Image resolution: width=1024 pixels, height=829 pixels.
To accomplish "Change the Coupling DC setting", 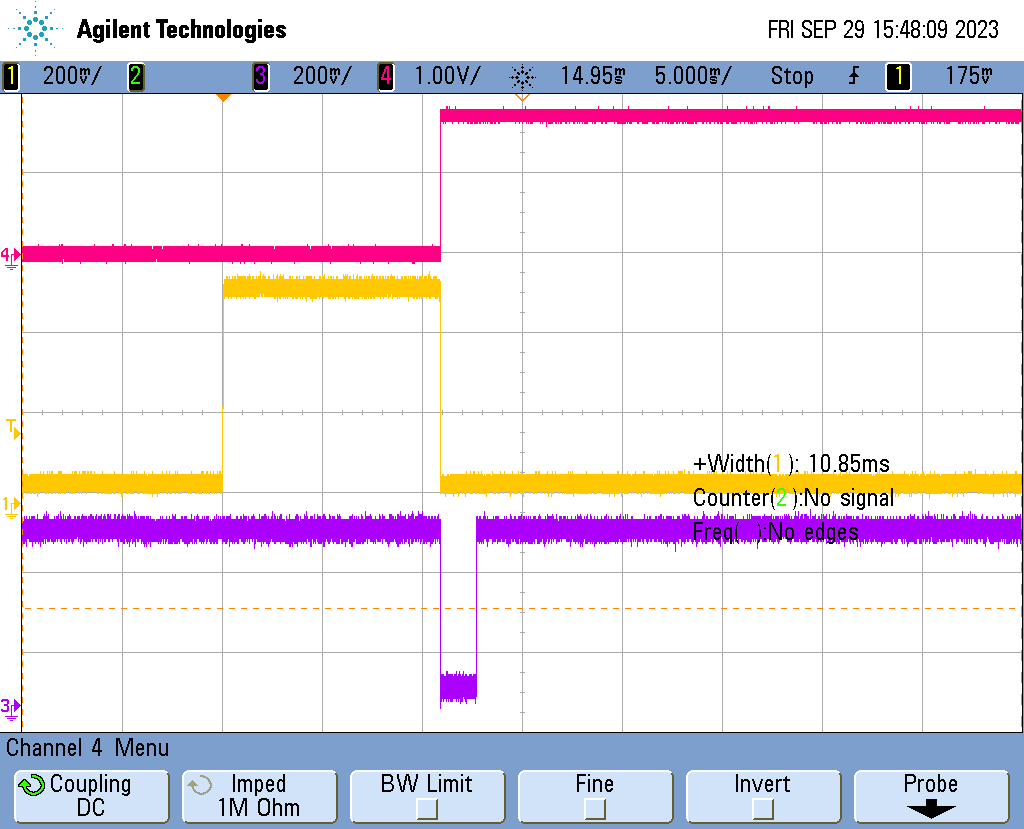I will [90, 796].
